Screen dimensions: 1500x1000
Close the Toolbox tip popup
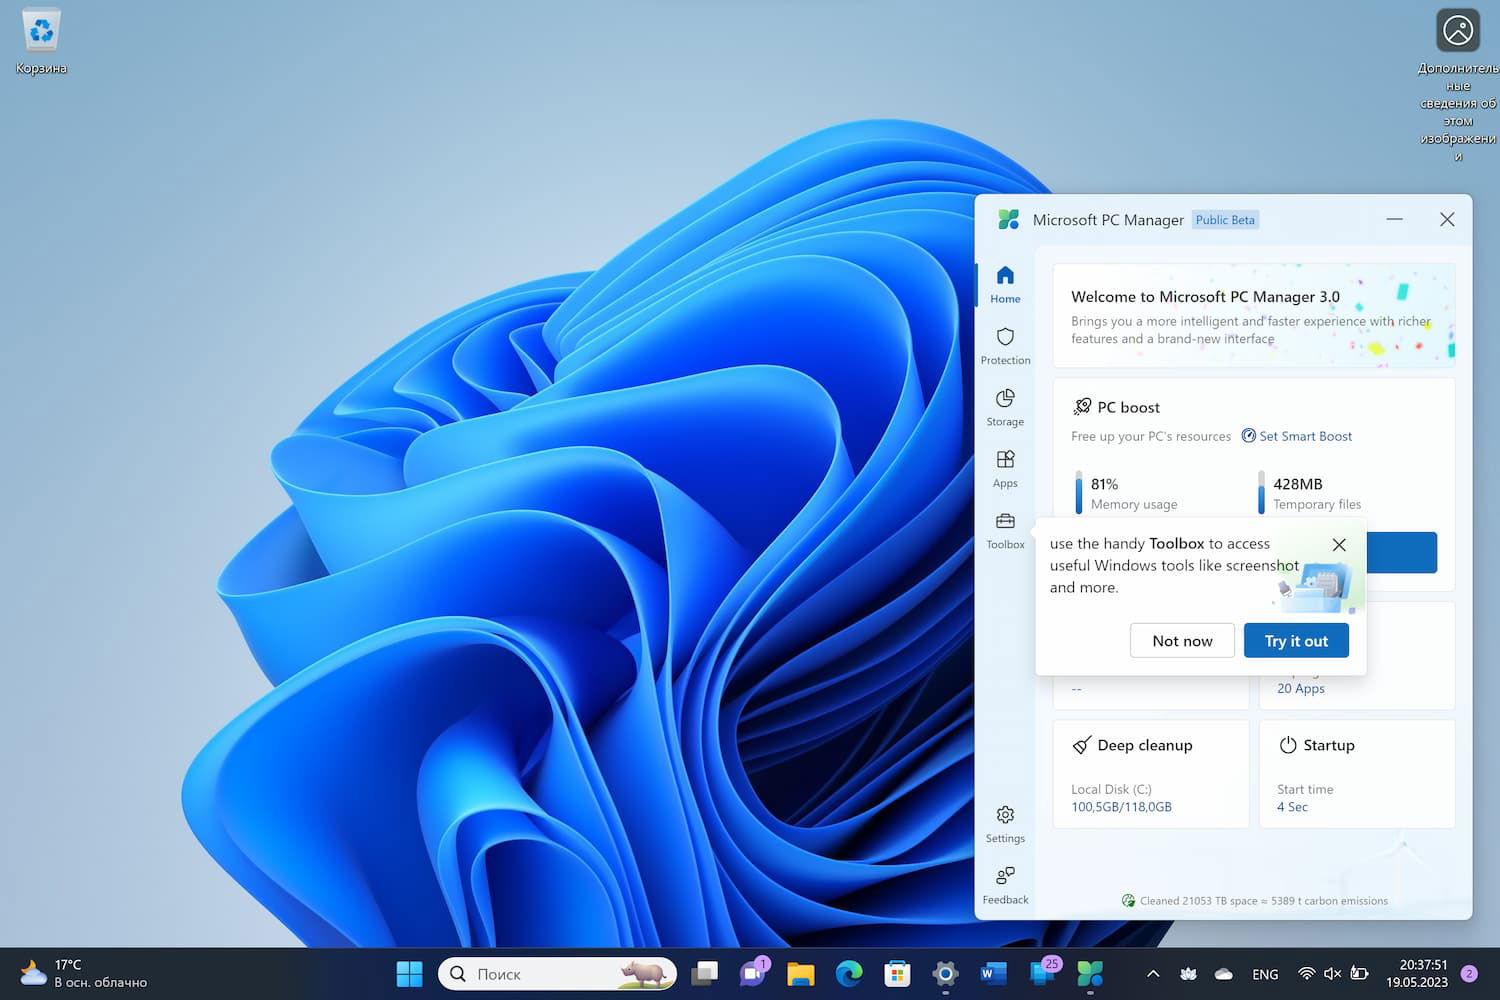(x=1339, y=545)
